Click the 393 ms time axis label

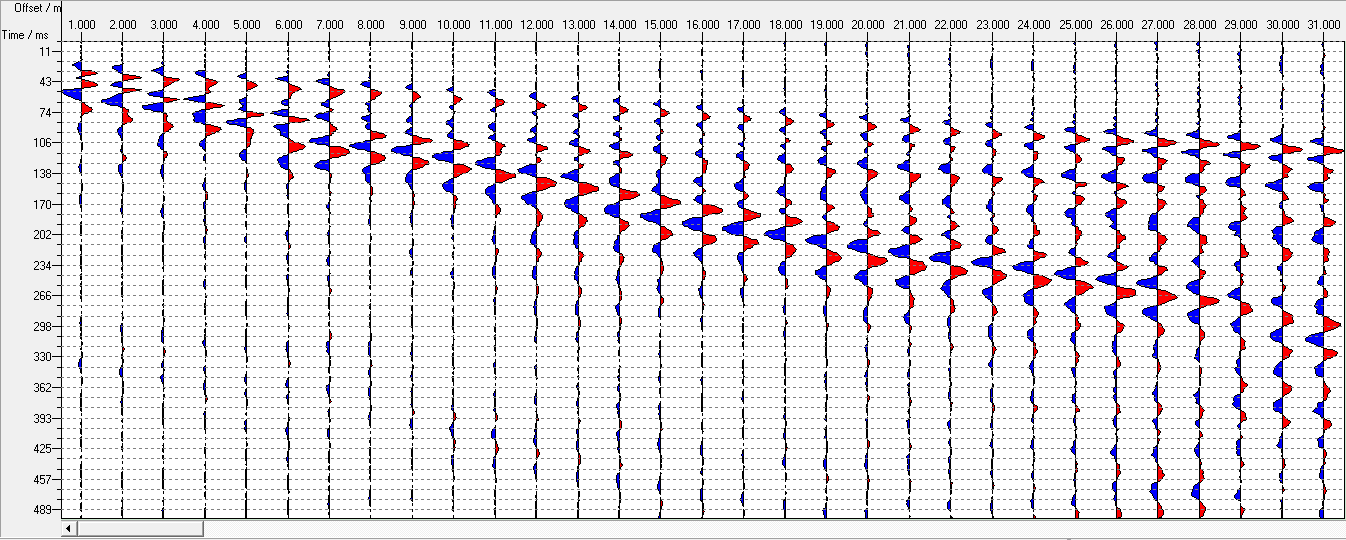coord(44,418)
